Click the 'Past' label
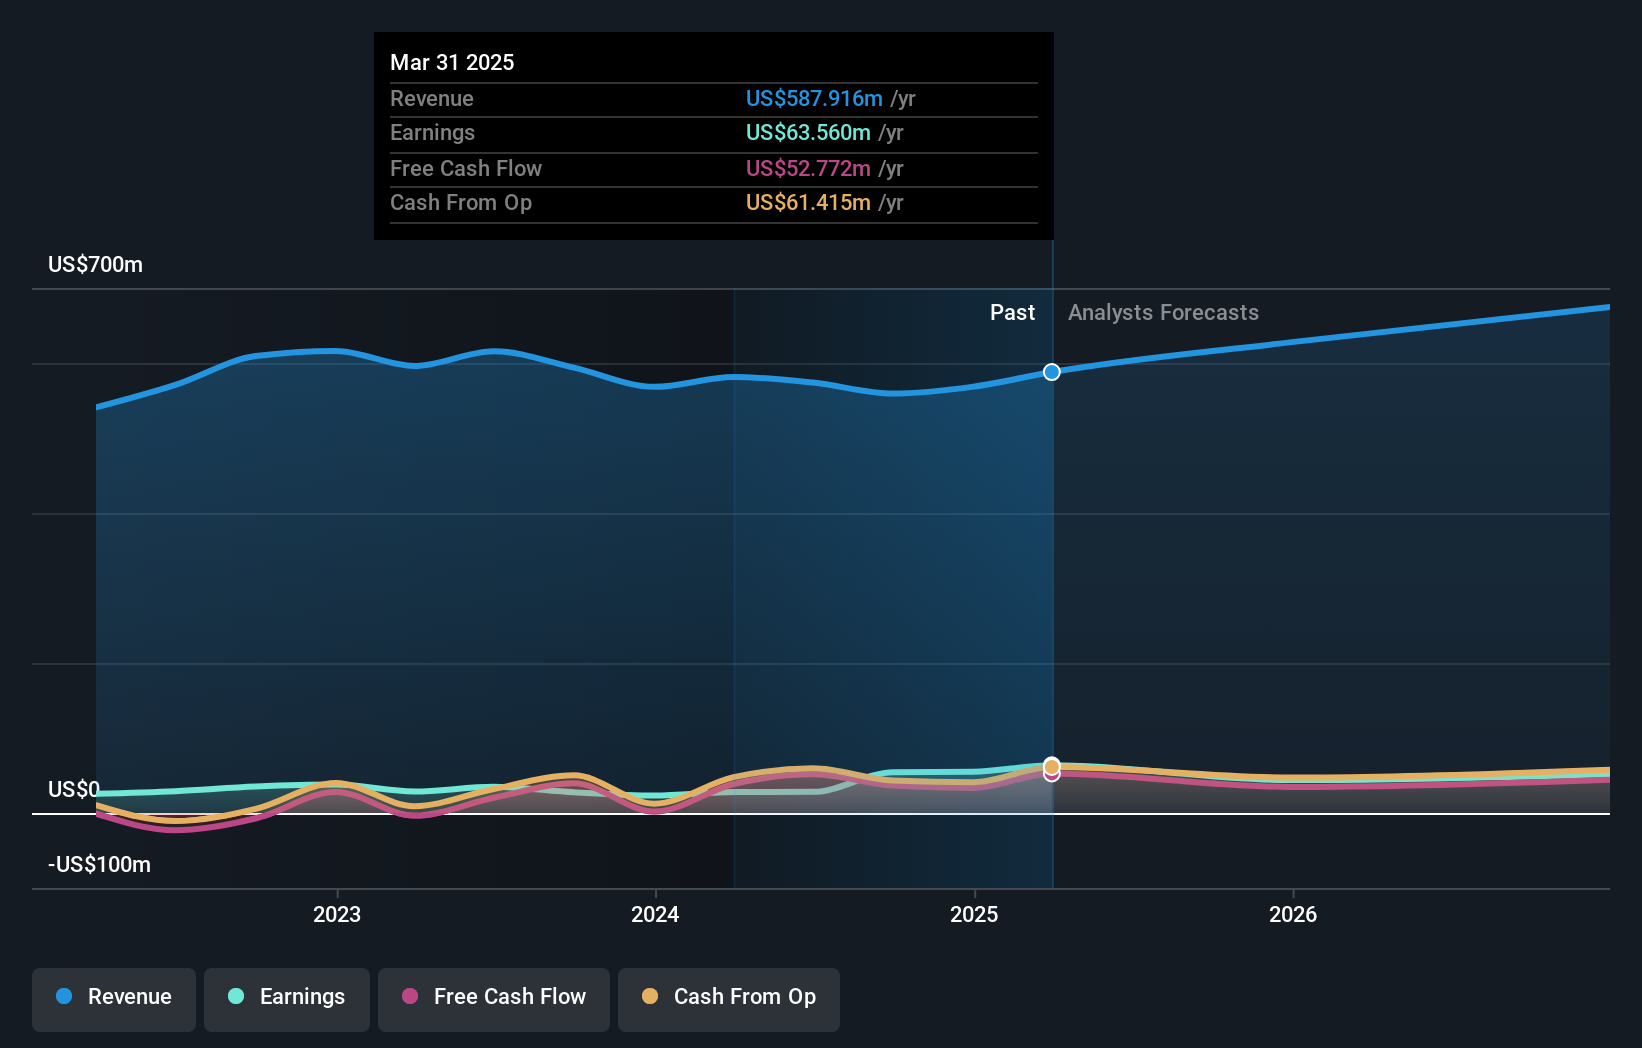The width and height of the screenshot is (1642, 1048). pos(1012,312)
